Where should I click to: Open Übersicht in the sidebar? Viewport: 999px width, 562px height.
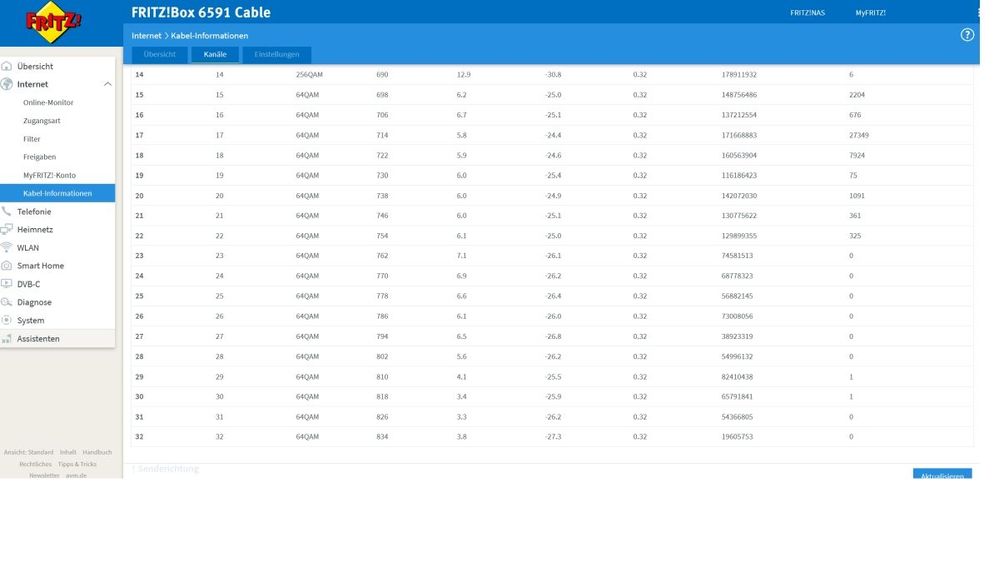(x=35, y=66)
